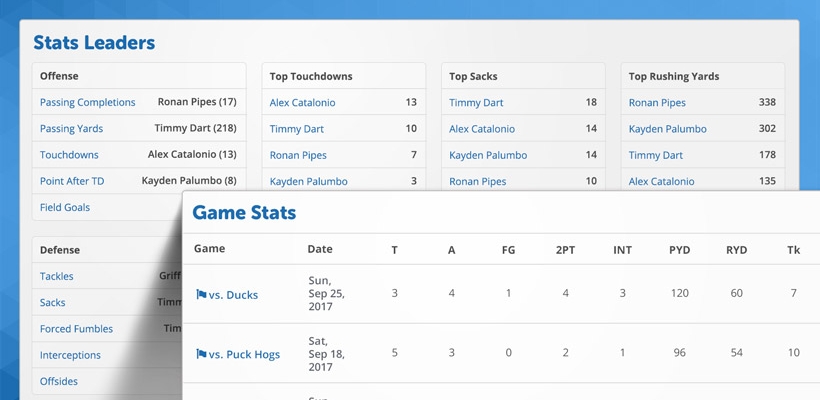The height and width of the screenshot is (400, 820).
Task: Click the PYD column header
Action: coord(679,250)
